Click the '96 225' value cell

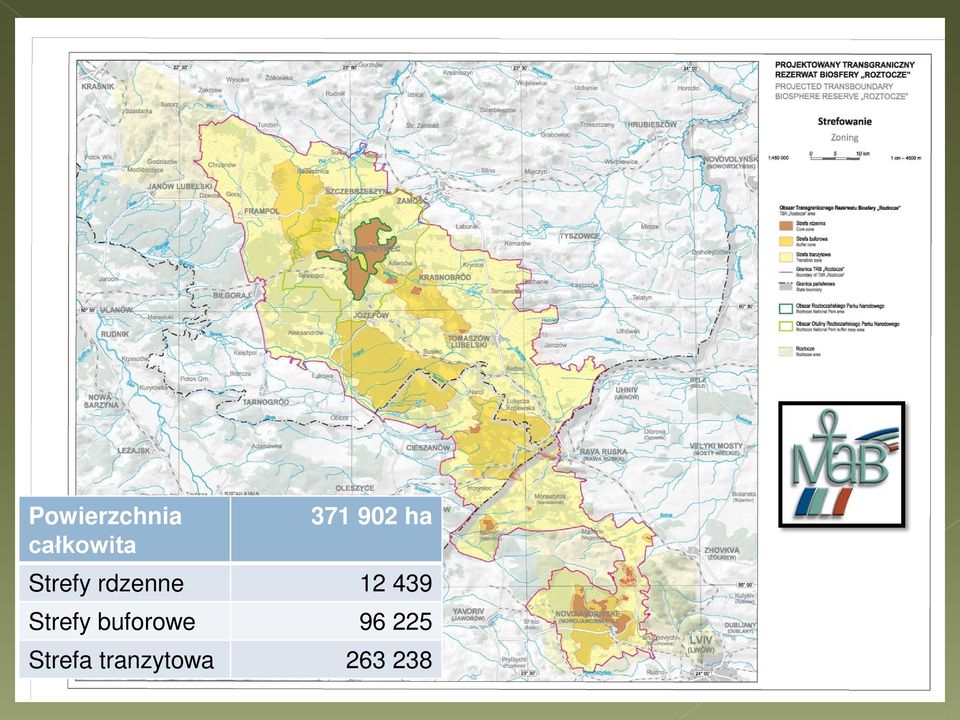336,621
